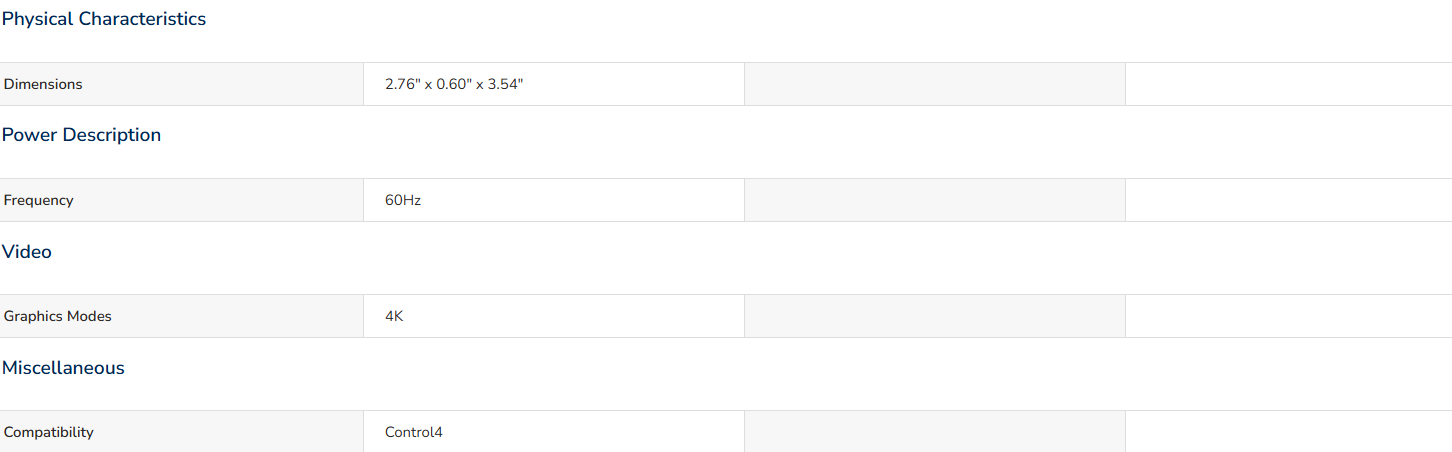Click empty third cell in Compatibility row
The height and width of the screenshot is (452, 1452).
pos(935,432)
